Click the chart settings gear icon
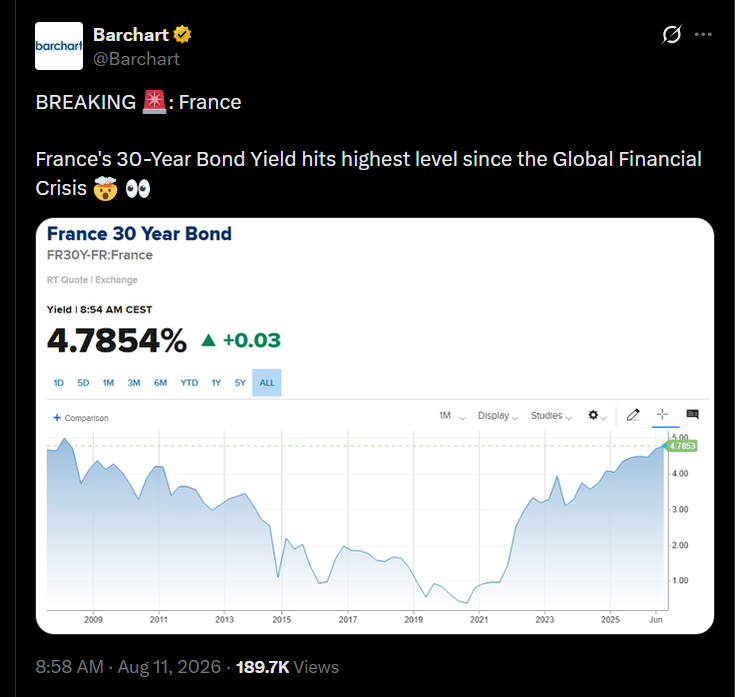 [x=597, y=415]
